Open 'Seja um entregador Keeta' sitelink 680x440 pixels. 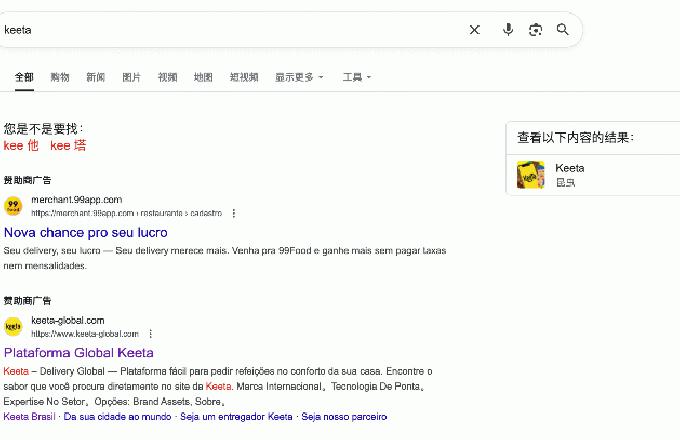click(236, 417)
